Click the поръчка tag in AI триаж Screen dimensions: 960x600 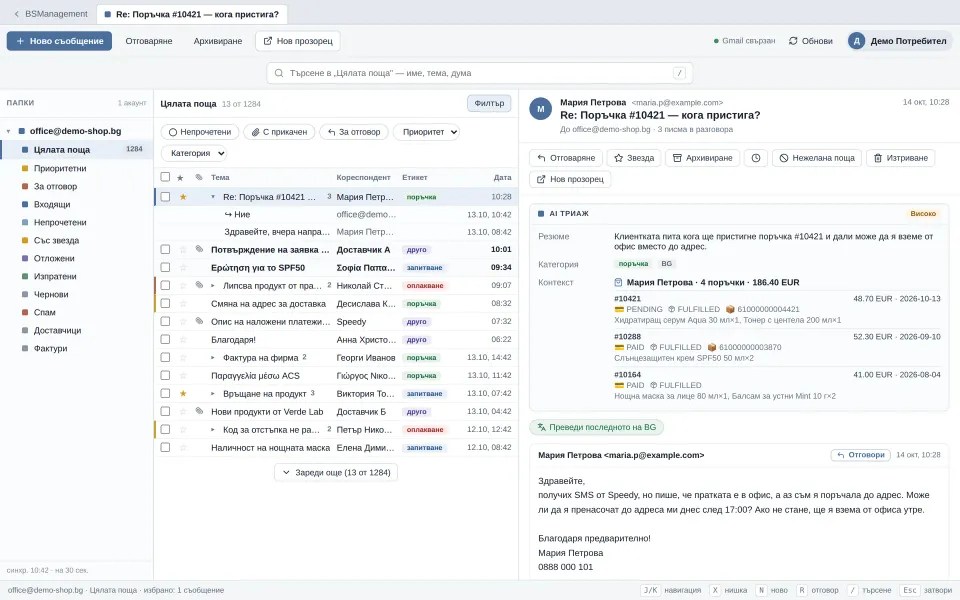[x=633, y=264]
